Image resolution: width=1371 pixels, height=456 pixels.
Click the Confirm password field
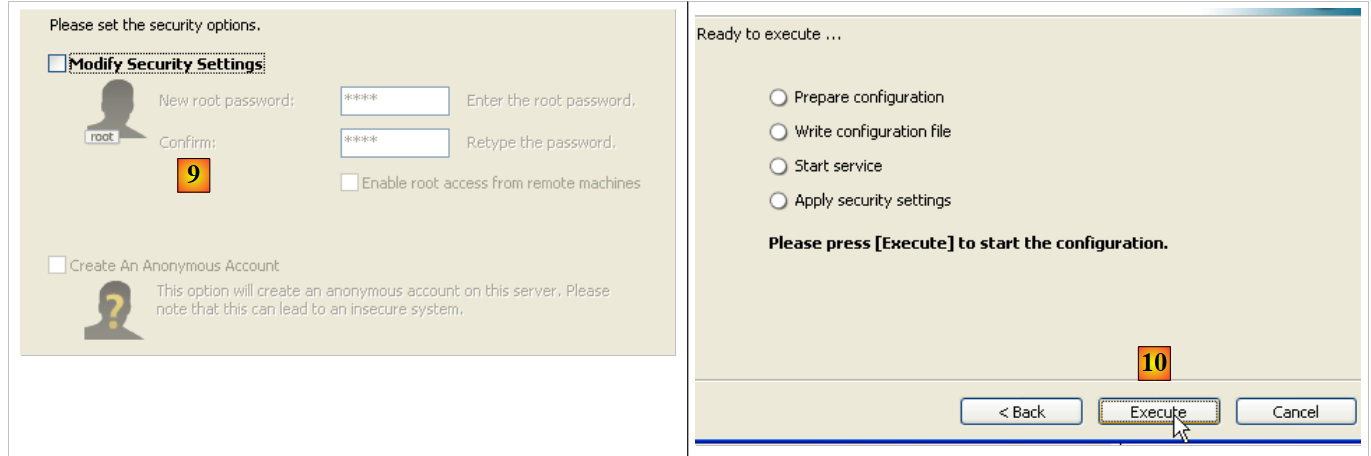pyautogui.click(x=394, y=143)
